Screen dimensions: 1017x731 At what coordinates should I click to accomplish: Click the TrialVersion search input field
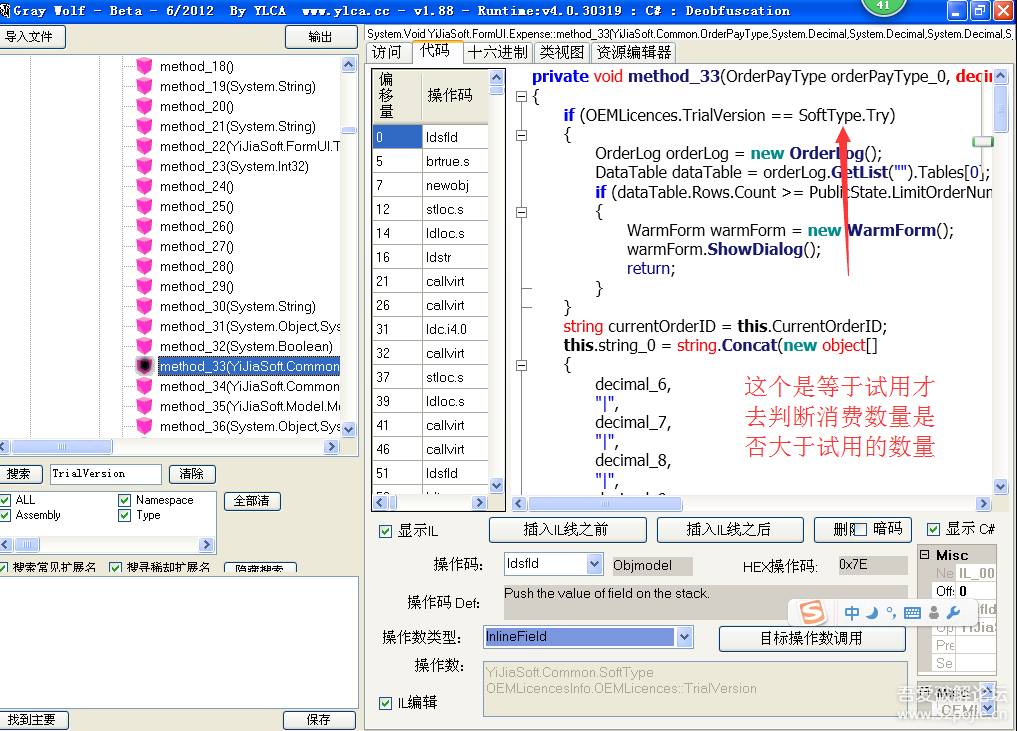(x=105, y=474)
